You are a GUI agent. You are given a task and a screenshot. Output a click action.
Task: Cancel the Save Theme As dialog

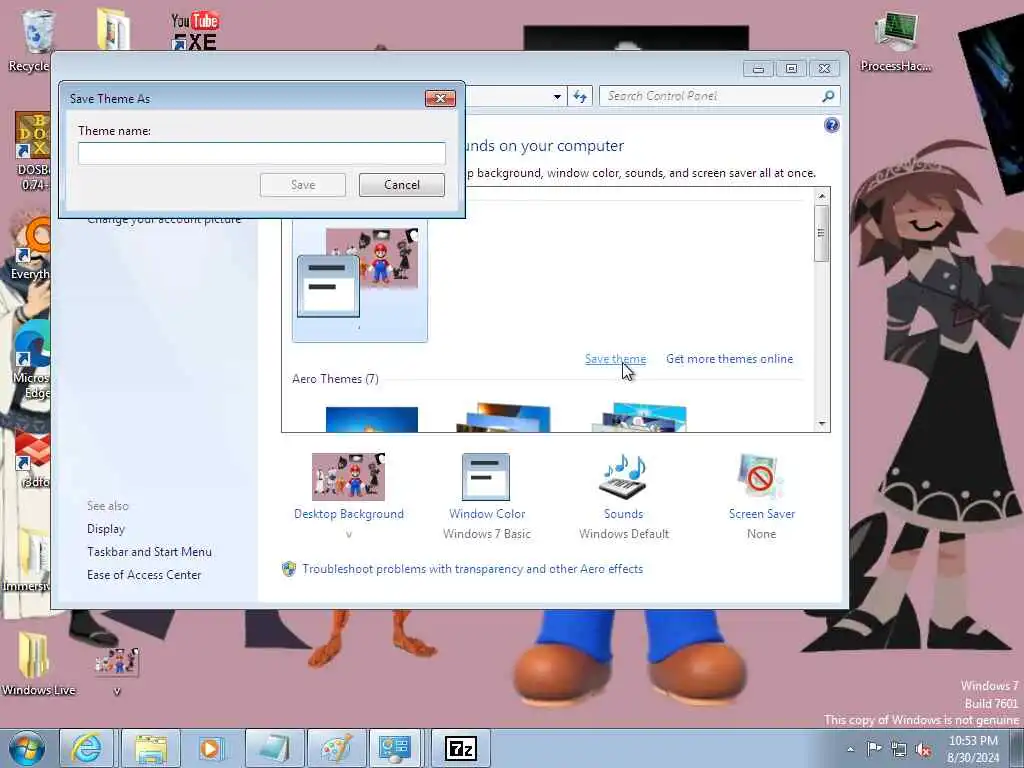tap(402, 185)
